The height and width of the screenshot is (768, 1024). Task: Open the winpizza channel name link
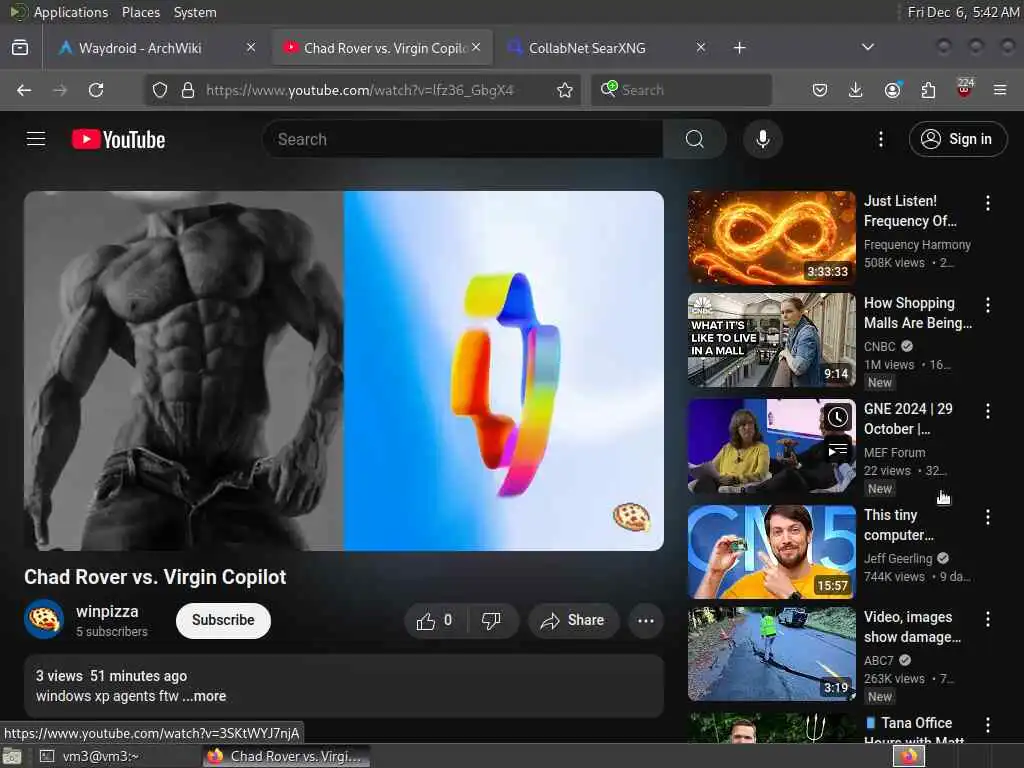coord(107,612)
